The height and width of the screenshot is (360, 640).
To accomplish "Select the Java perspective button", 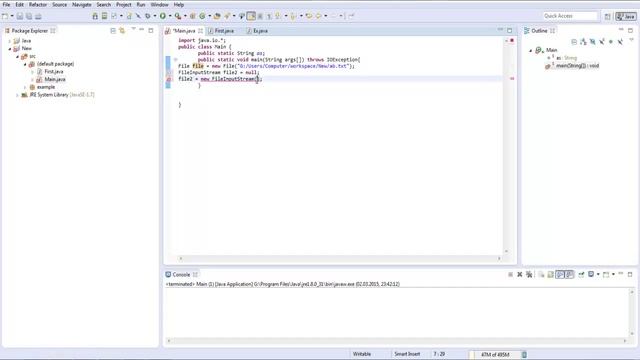I will pos(626,16).
